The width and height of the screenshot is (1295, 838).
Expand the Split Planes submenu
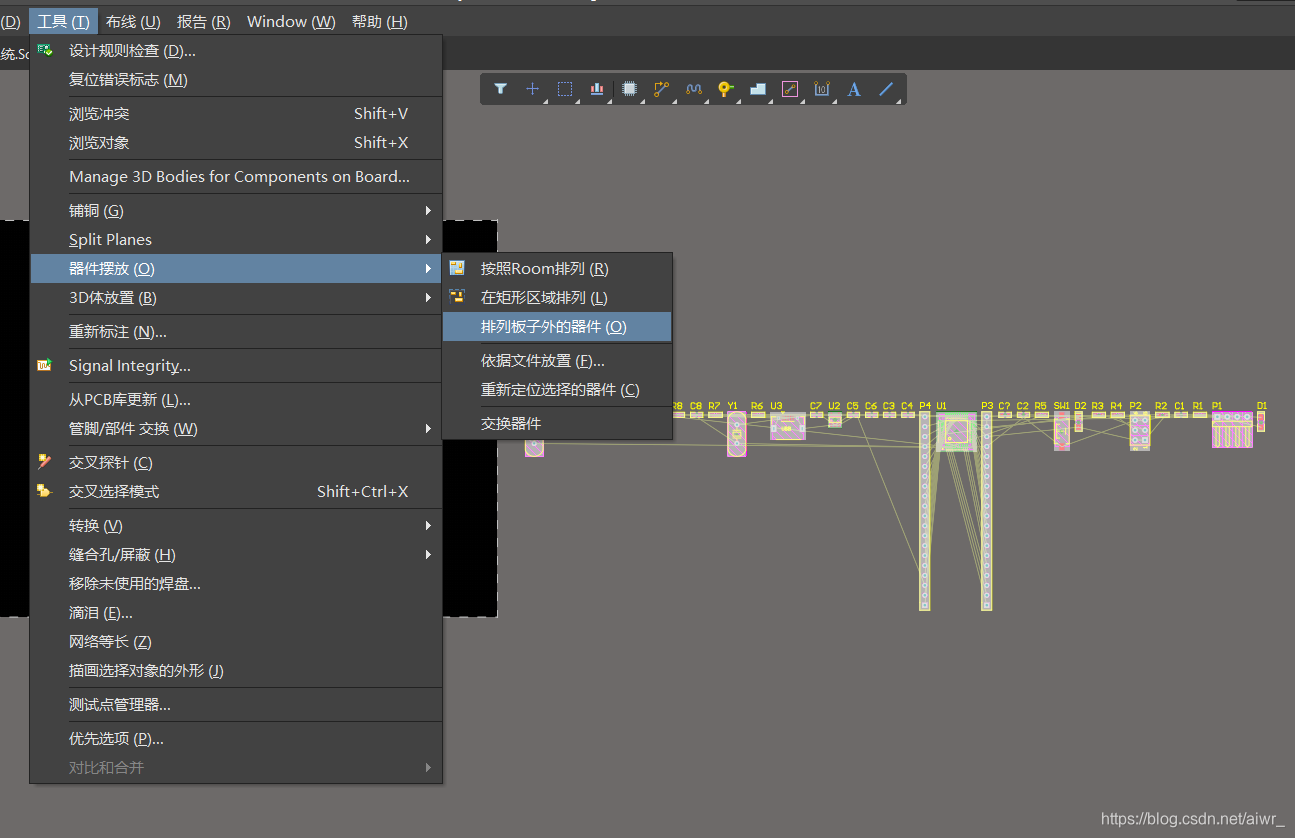[x=236, y=239]
